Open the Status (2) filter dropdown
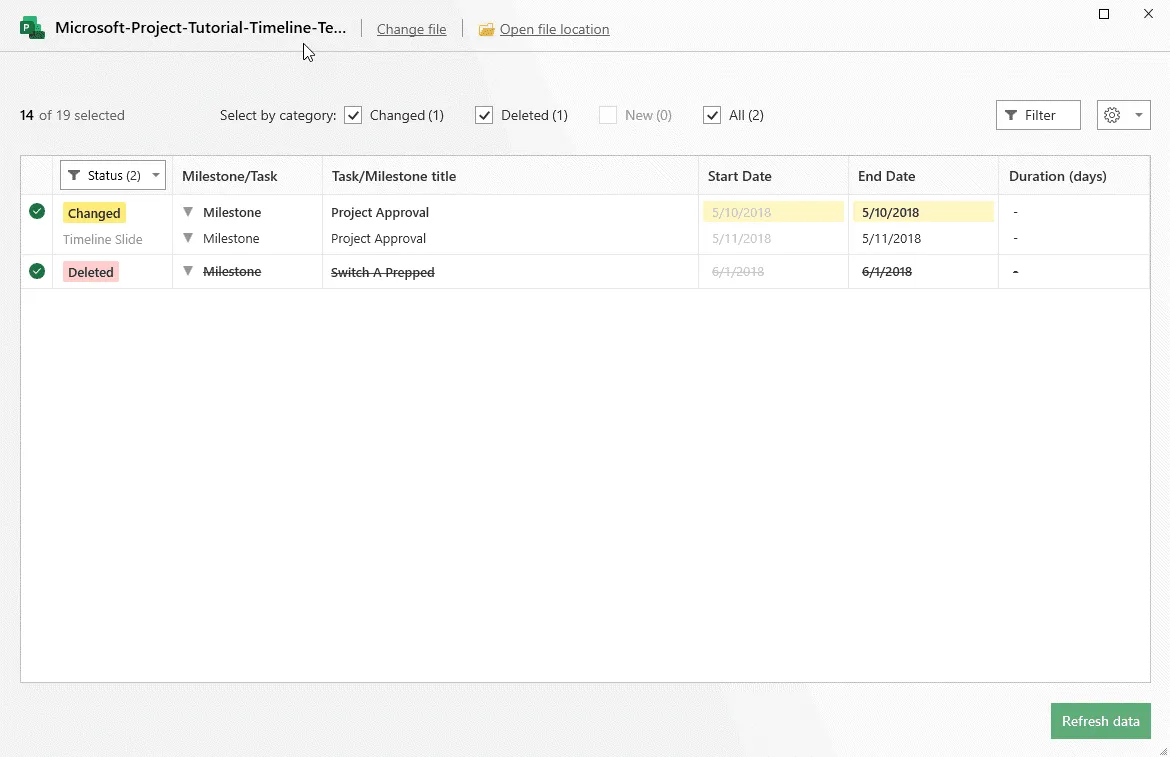Screen dimensions: 1170x757 click(113, 175)
